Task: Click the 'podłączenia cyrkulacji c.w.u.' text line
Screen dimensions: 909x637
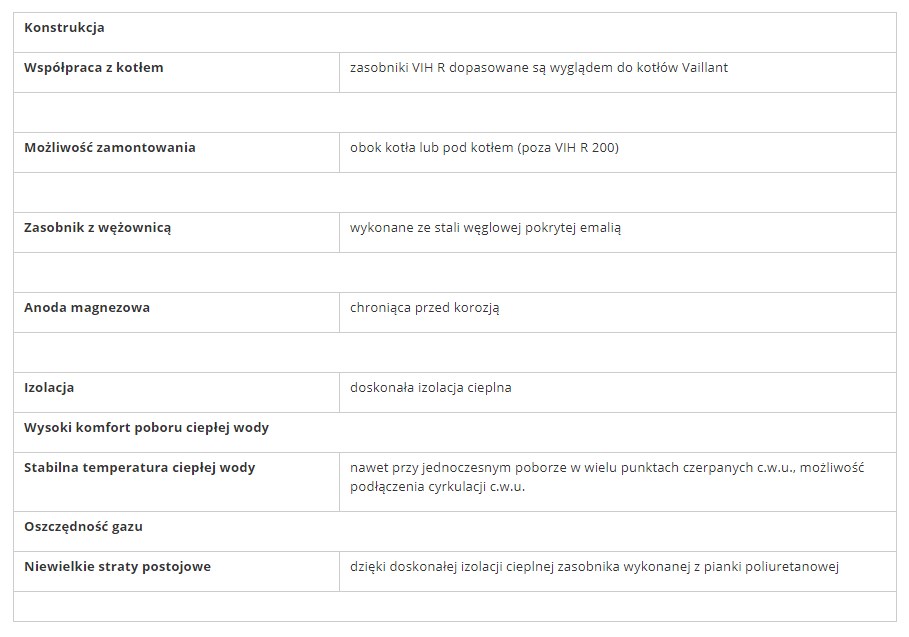Action: pos(437,488)
